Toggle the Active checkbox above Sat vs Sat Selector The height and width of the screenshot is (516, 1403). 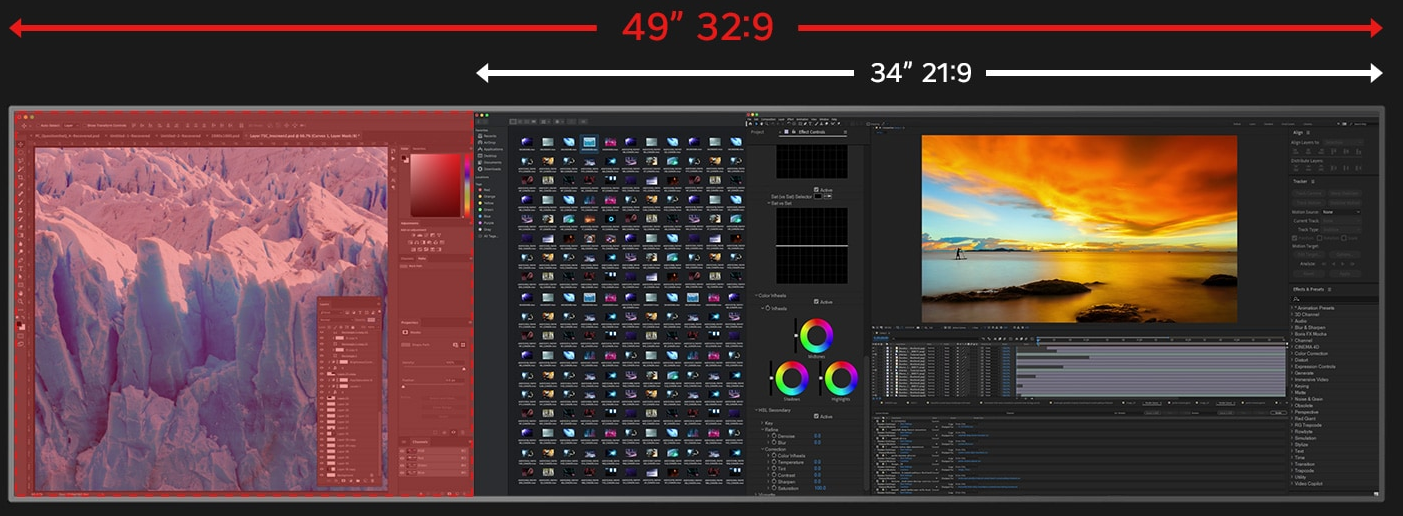point(817,189)
